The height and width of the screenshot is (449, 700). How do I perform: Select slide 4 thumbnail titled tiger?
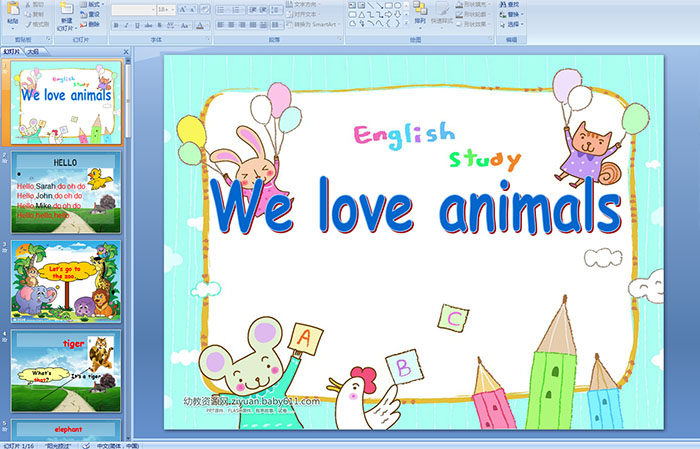coord(66,371)
